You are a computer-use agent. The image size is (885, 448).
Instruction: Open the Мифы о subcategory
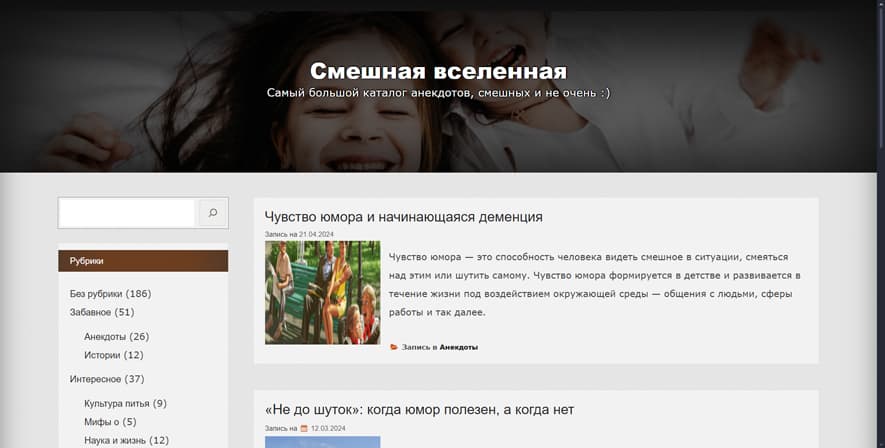[x=102, y=421]
